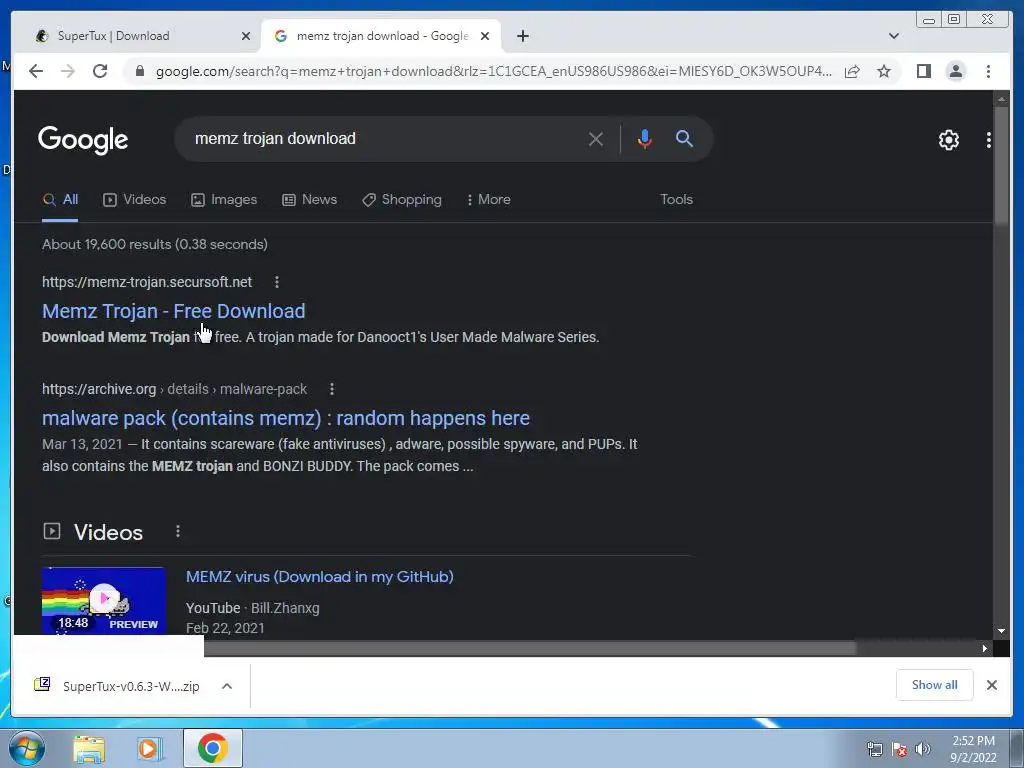This screenshot has width=1024, height=768.
Task: Click the vertical scrollbar down arrow
Action: pos(1001,631)
